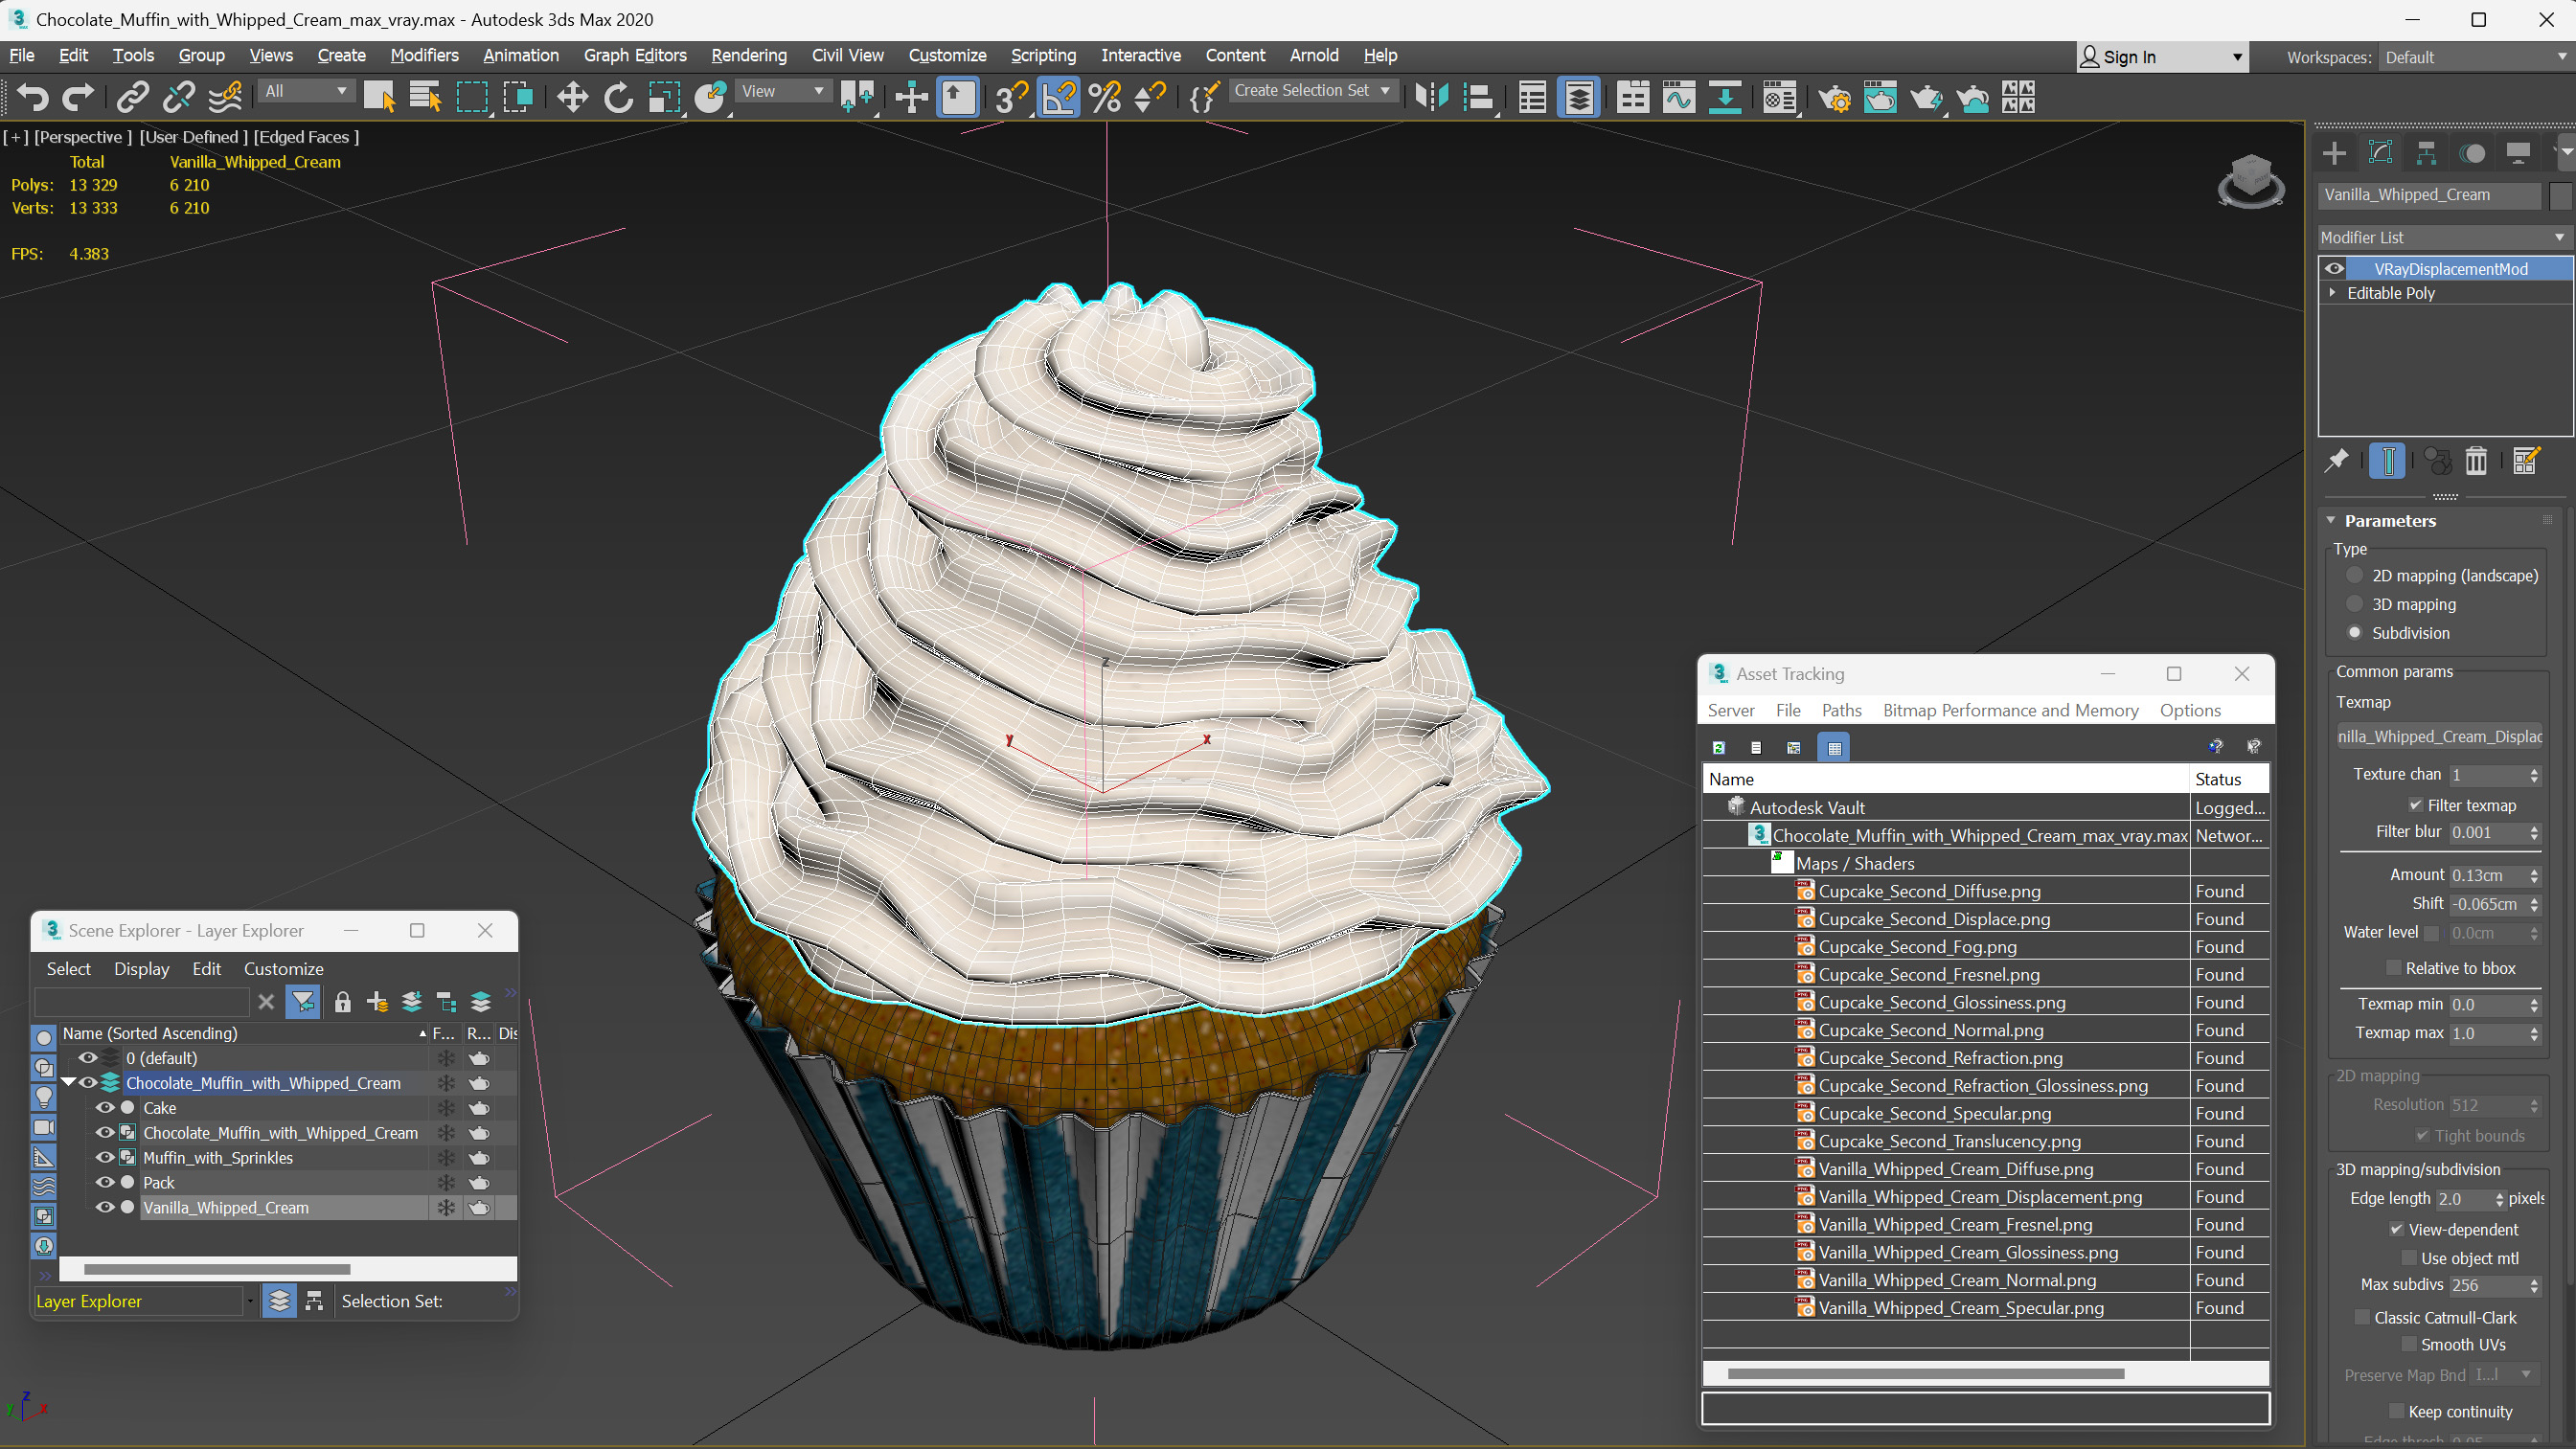Open Select by Name tool
Image resolution: width=2576 pixels, height=1449 pixels.
[425, 97]
